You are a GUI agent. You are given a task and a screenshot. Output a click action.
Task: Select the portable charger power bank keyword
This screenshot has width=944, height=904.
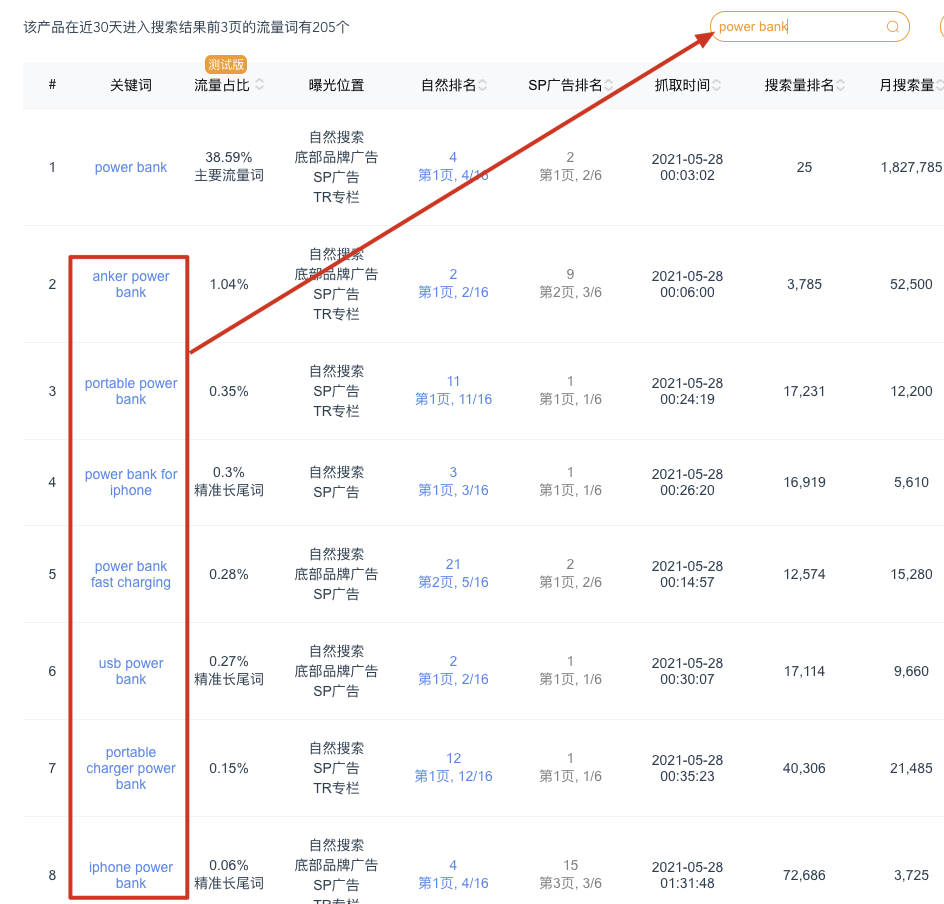click(x=130, y=768)
